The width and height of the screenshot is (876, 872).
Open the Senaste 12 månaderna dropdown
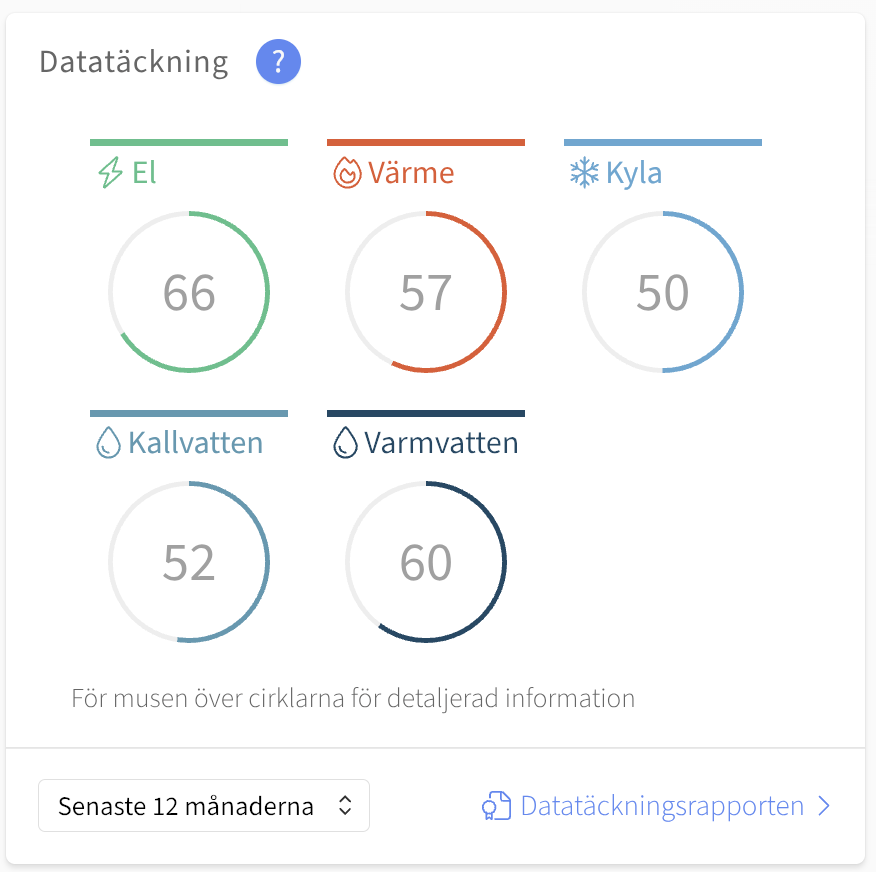point(204,806)
